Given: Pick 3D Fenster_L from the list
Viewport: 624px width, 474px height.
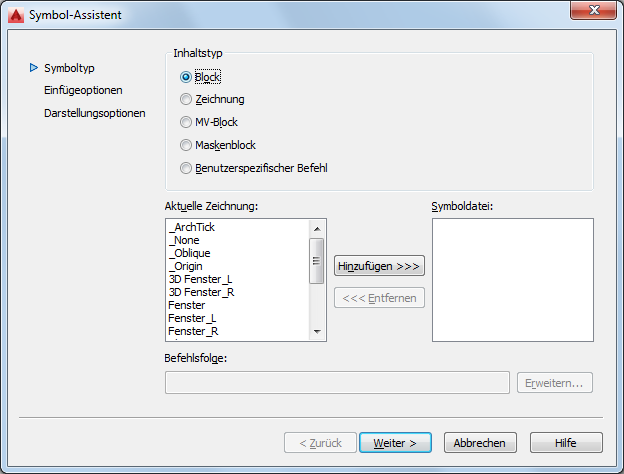Looking at the screenshot, I should coord(200,279).
